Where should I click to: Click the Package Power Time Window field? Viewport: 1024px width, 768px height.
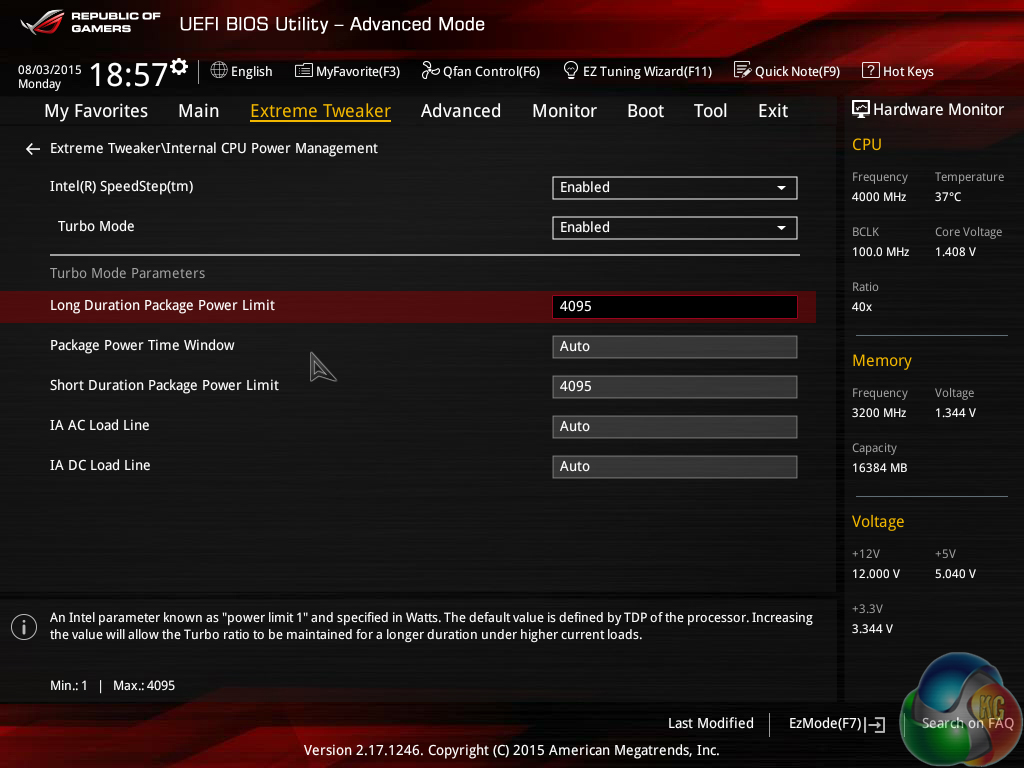click(x=675, y=347)
